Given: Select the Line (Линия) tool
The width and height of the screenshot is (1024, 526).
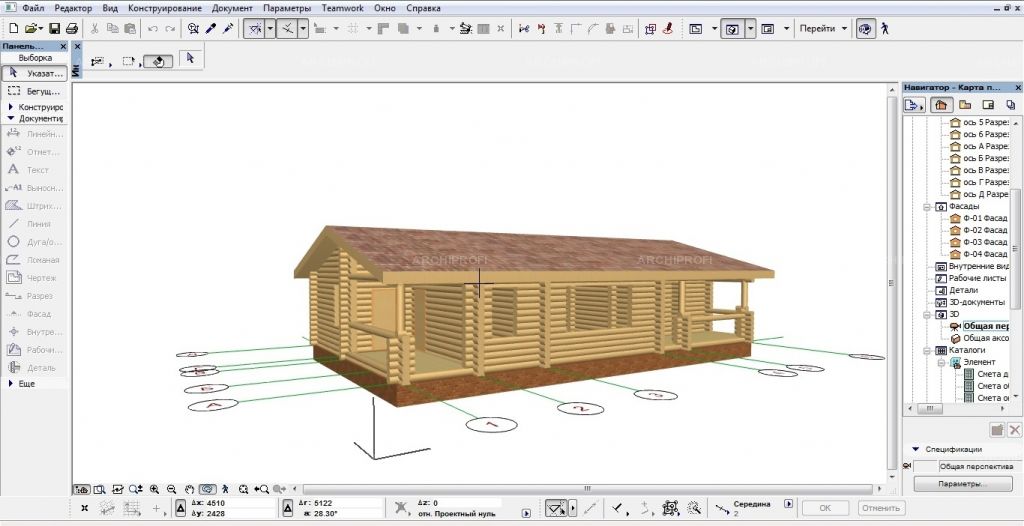Looking at the screenshot, I should (x=37, y=224).
